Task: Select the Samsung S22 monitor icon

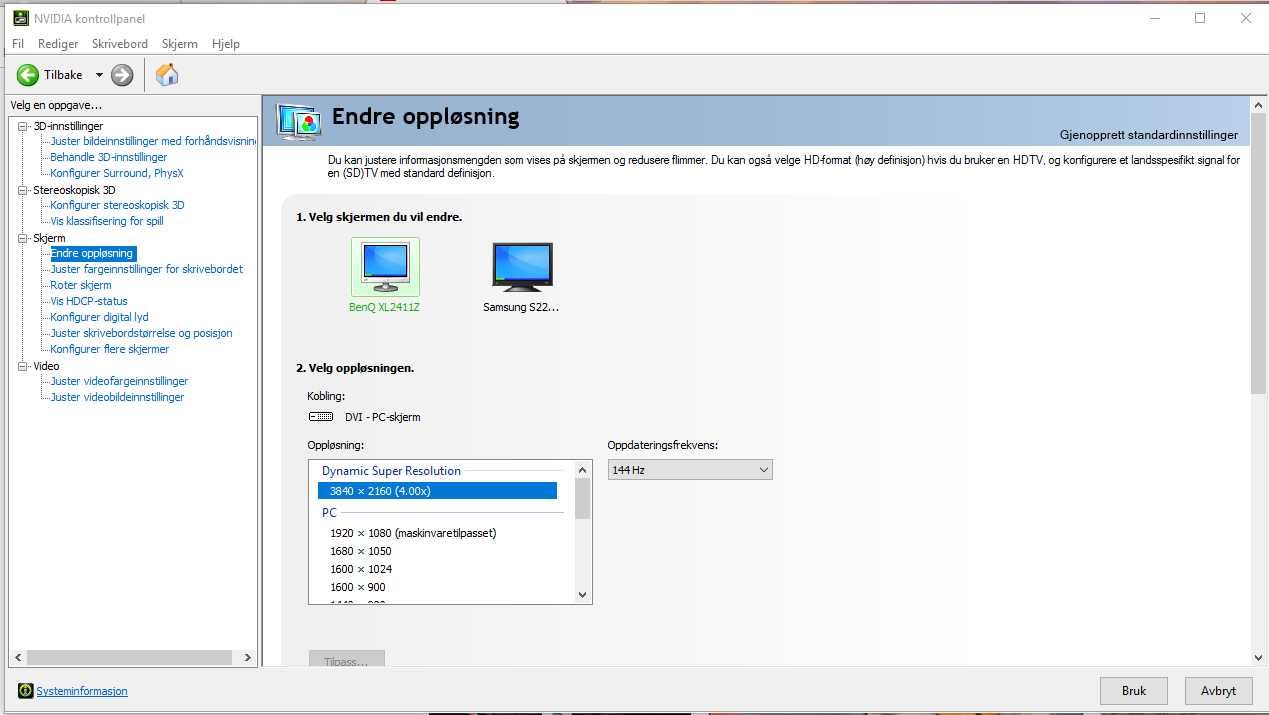Action: coord(522,267)
